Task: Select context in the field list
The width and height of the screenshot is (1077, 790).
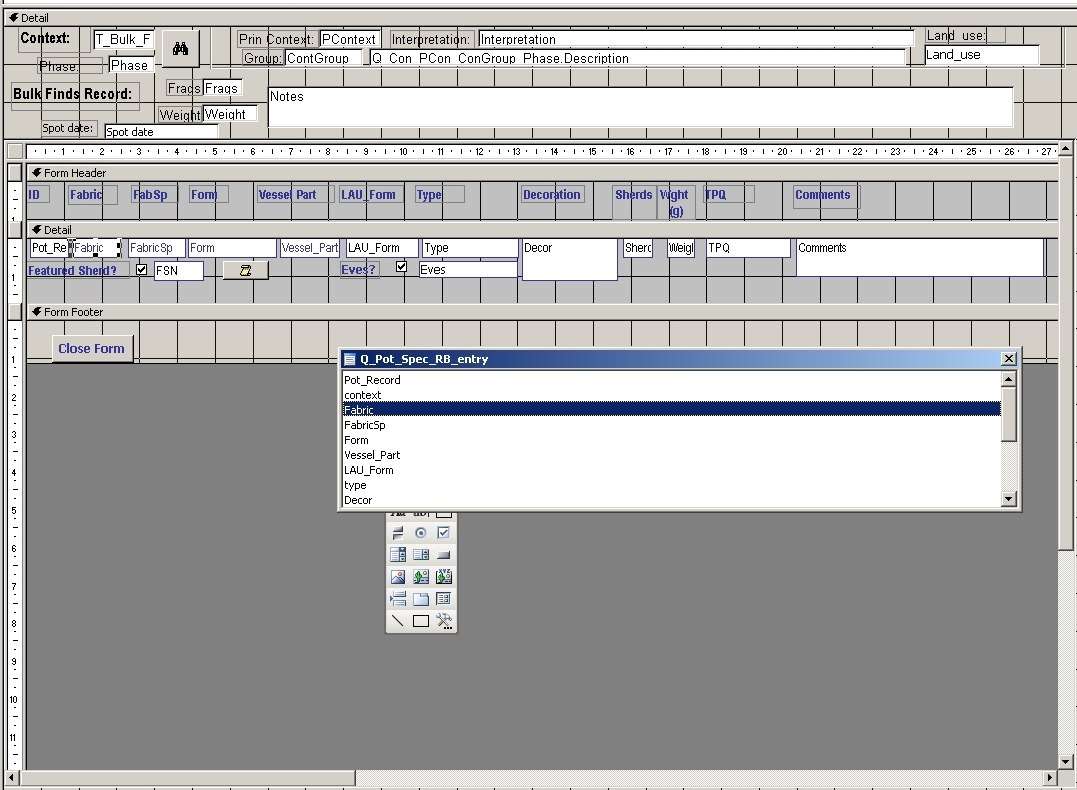Action: 671,395
